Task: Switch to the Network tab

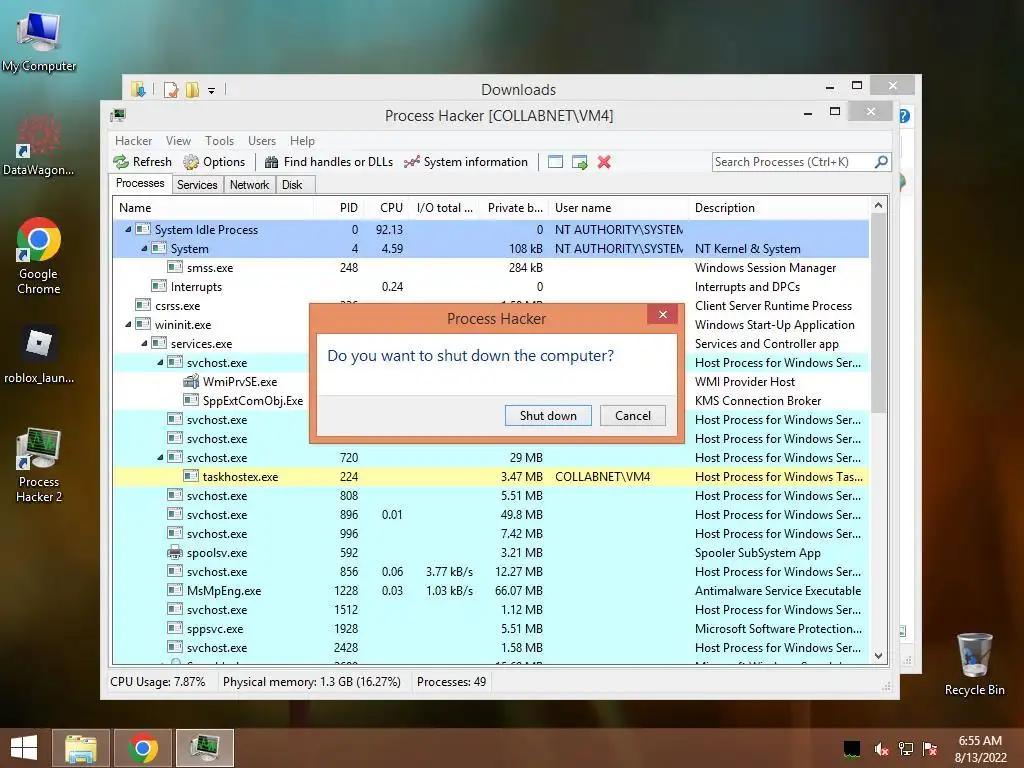Action: click(x=249, y=185)
